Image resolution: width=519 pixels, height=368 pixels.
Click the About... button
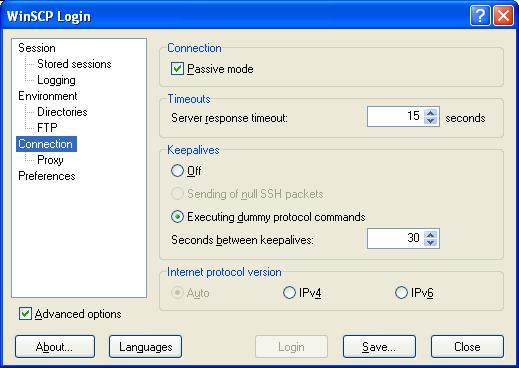[x=55, y=347]
